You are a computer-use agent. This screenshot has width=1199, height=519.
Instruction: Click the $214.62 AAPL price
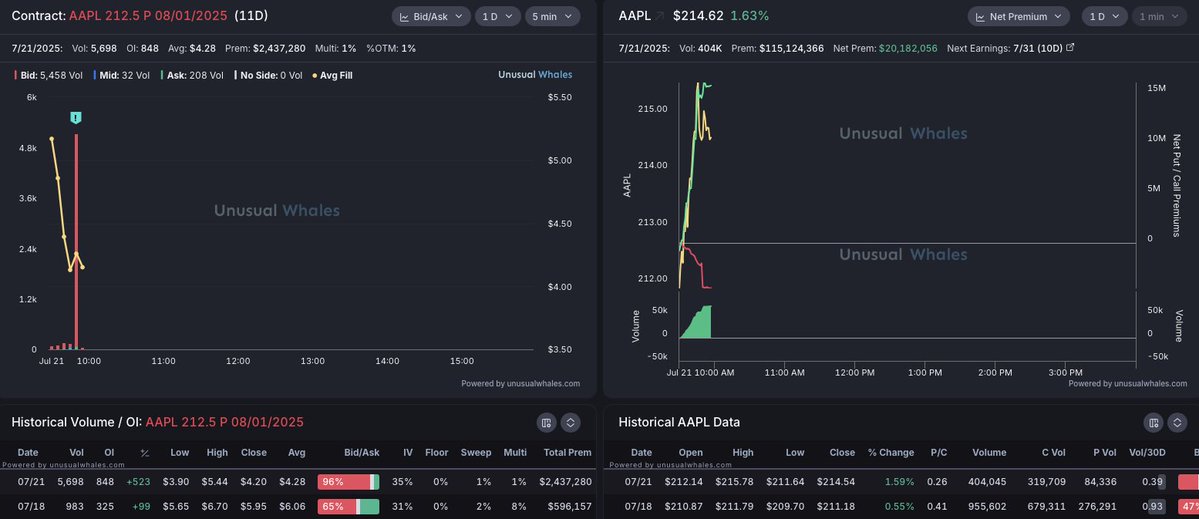pyautogui.click(x=698, y=15)
